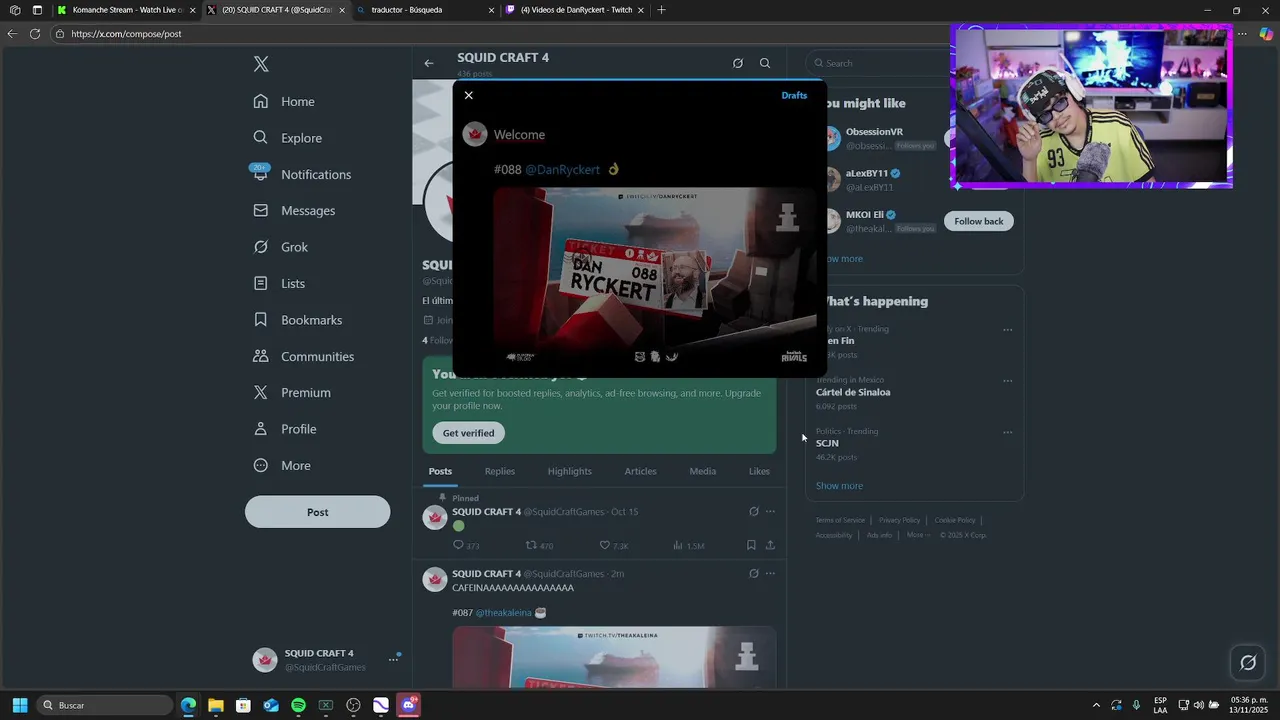Open options for the Cártel de Sinaloa trend
1280x720 pixels.
(x=1007, y=381)
